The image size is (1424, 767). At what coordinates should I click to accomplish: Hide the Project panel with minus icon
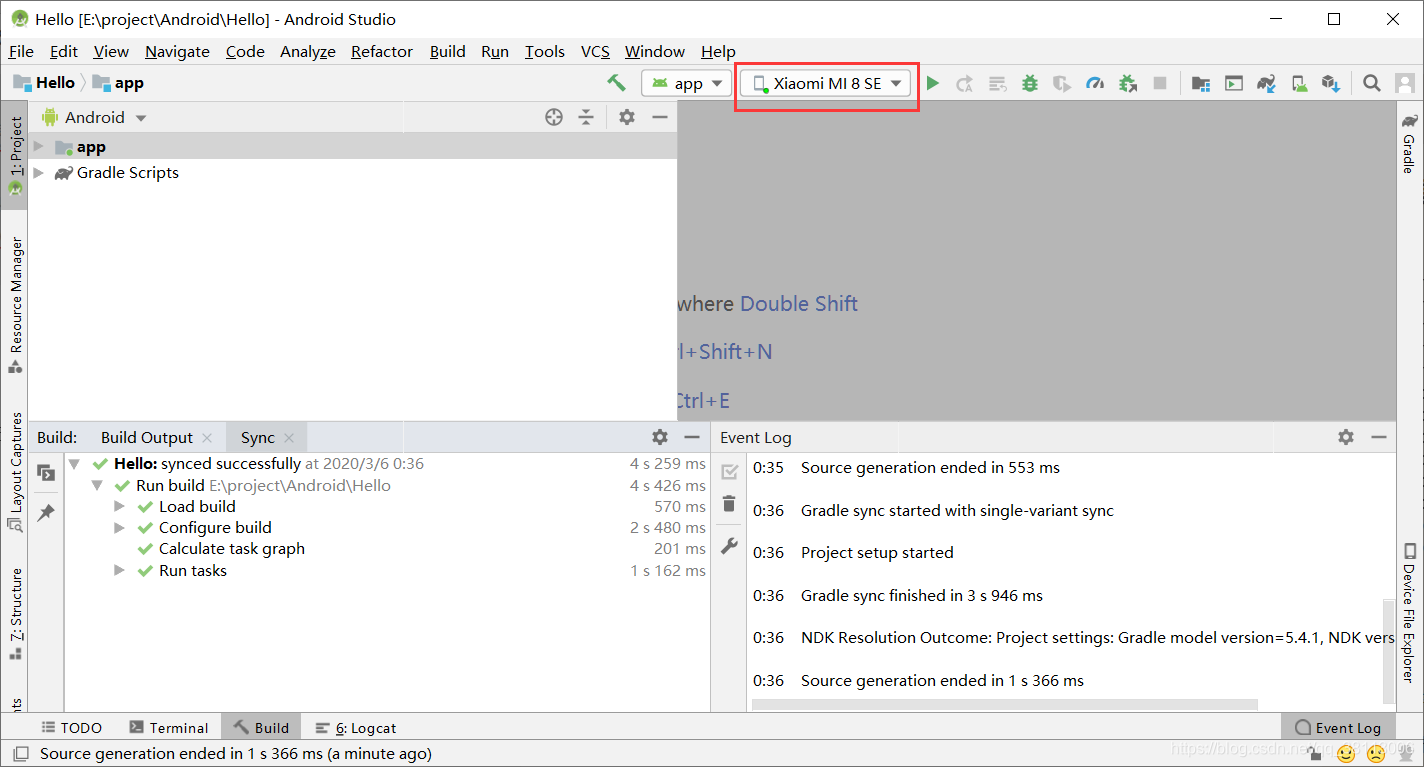tap(659, 117)
